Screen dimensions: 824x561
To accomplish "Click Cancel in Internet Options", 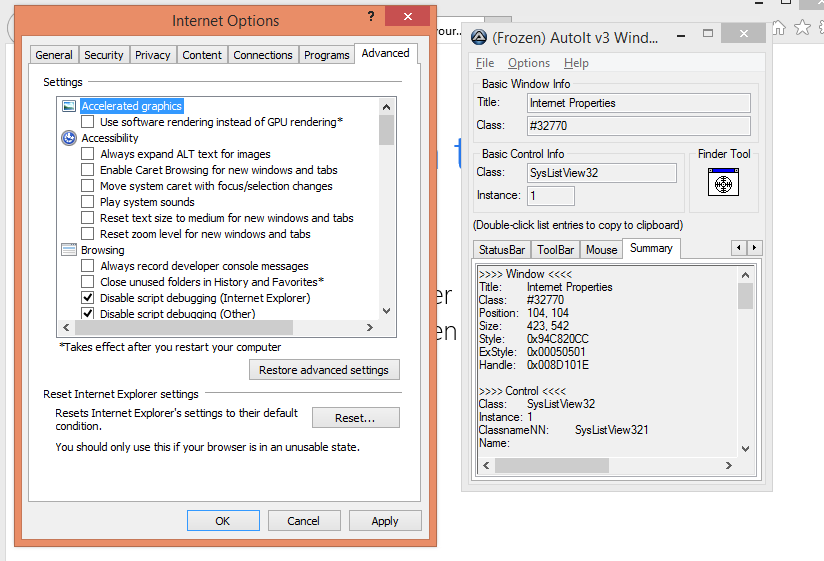I will [303, 521].
